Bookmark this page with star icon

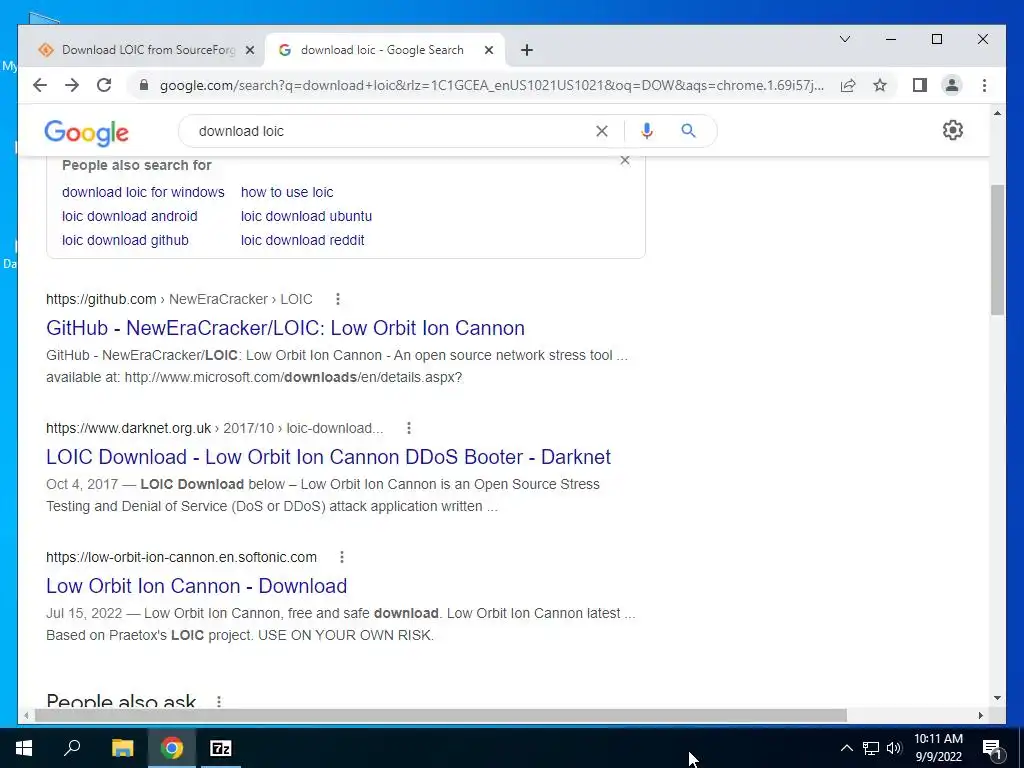[880, 86]
